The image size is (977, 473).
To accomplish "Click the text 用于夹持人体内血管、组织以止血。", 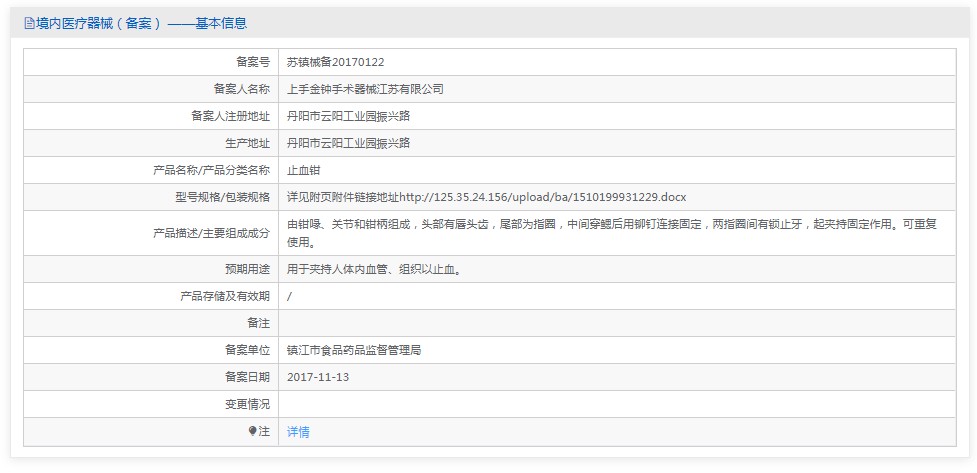I will pos(374,269).
